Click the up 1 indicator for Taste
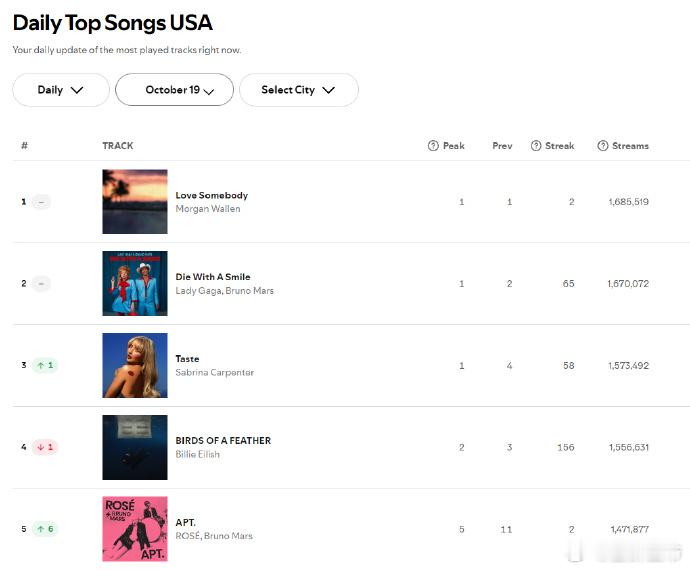The image size is (690, 570). (45, 365)
